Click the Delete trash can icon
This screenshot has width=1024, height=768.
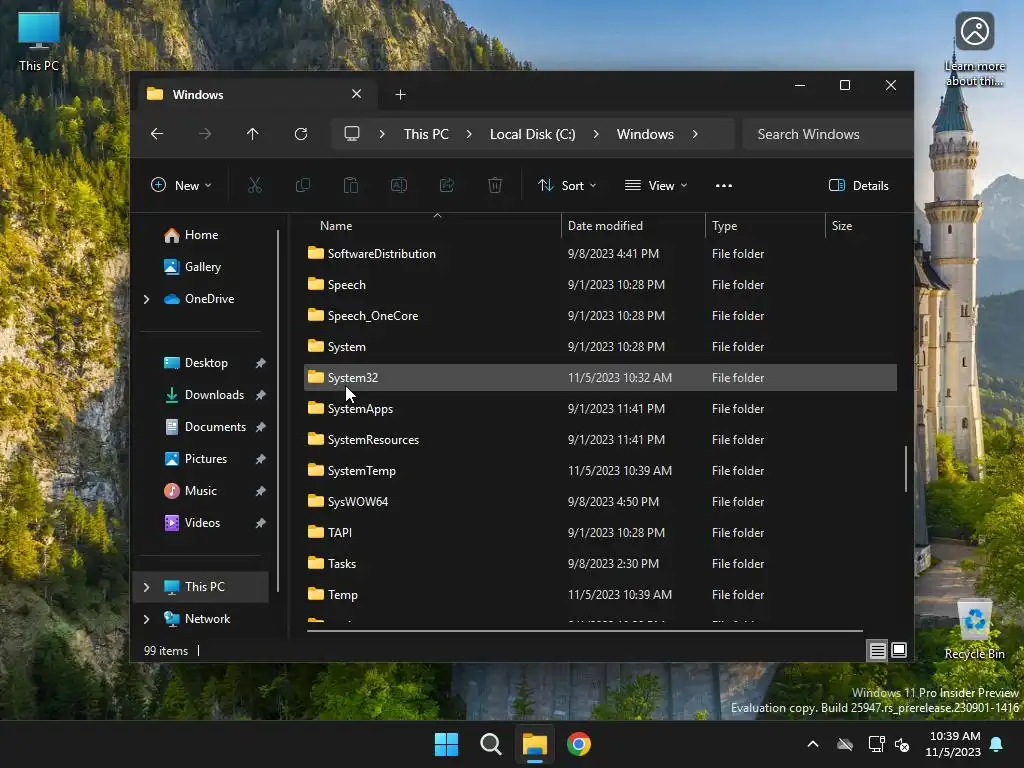click(x=495, y=185)
